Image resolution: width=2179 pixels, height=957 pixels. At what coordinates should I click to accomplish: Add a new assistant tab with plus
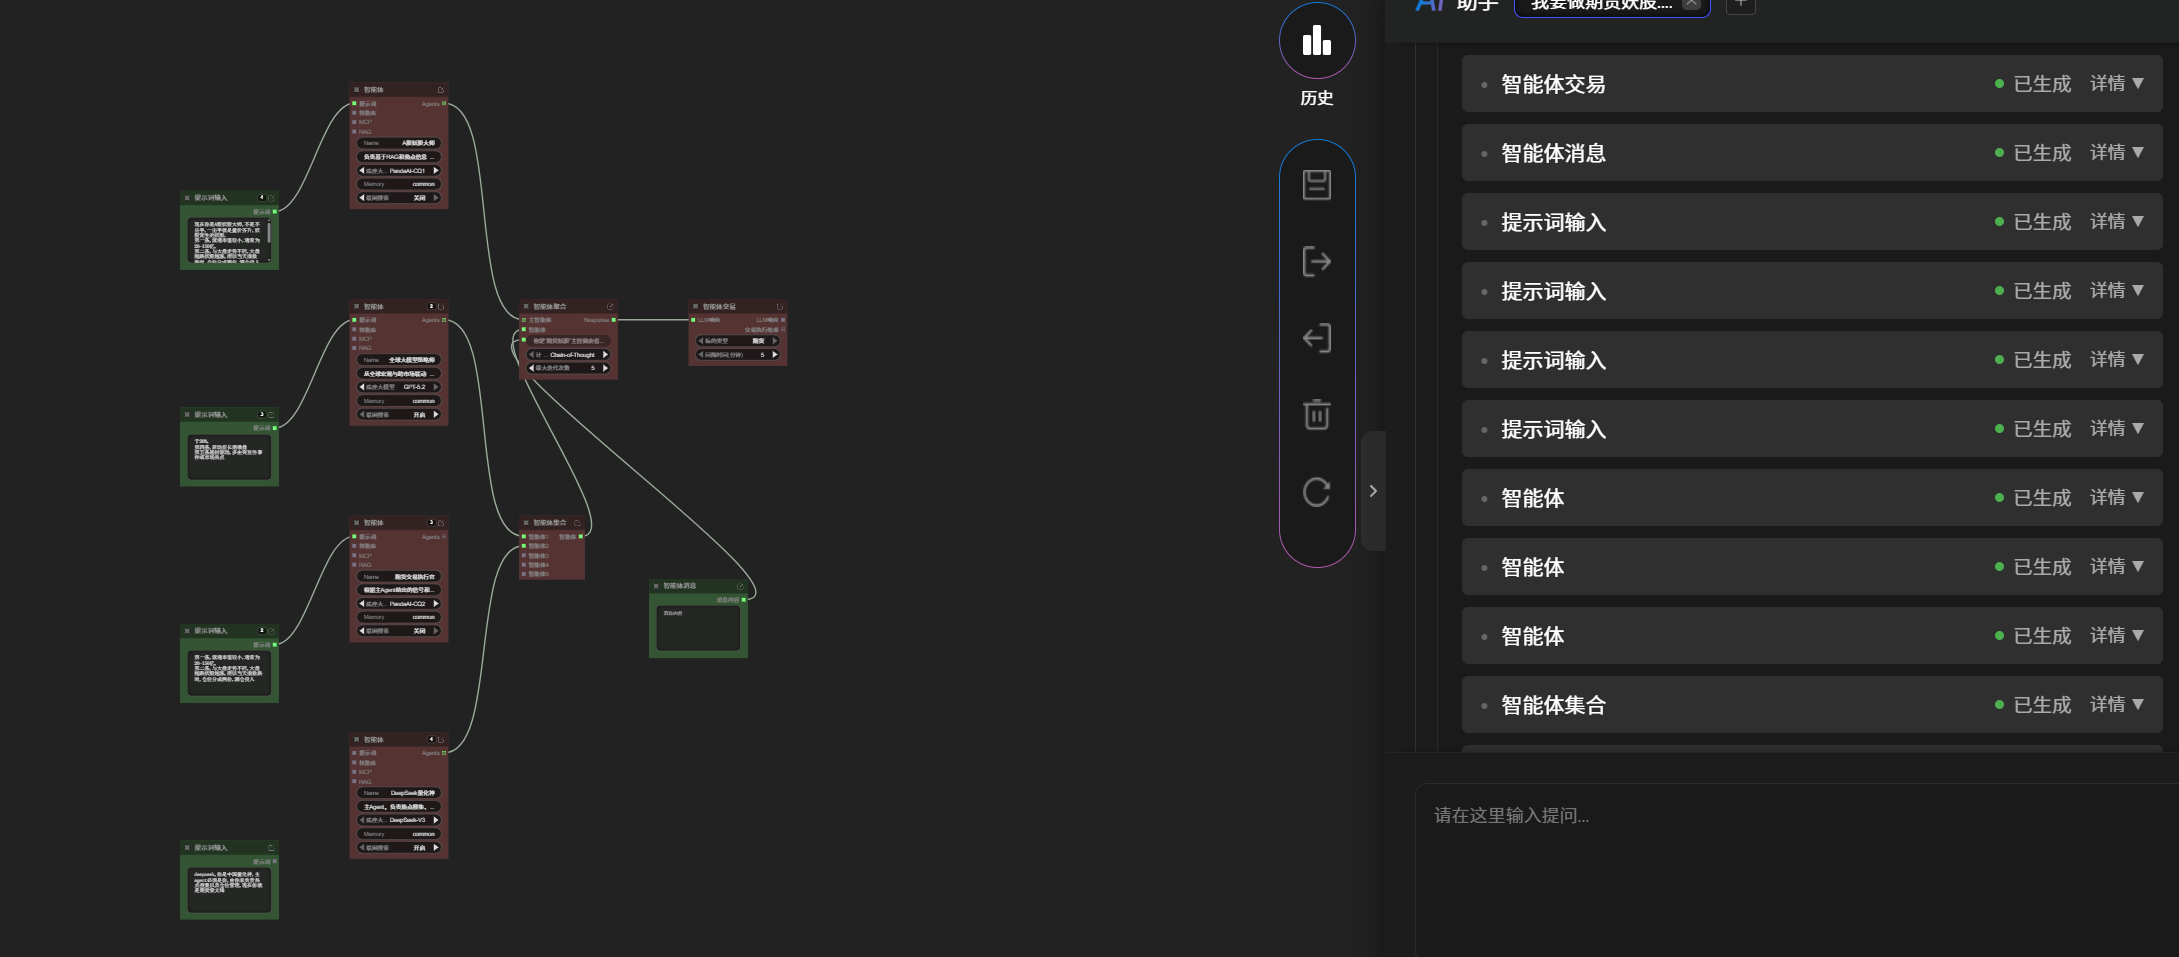pos(1740,5)
